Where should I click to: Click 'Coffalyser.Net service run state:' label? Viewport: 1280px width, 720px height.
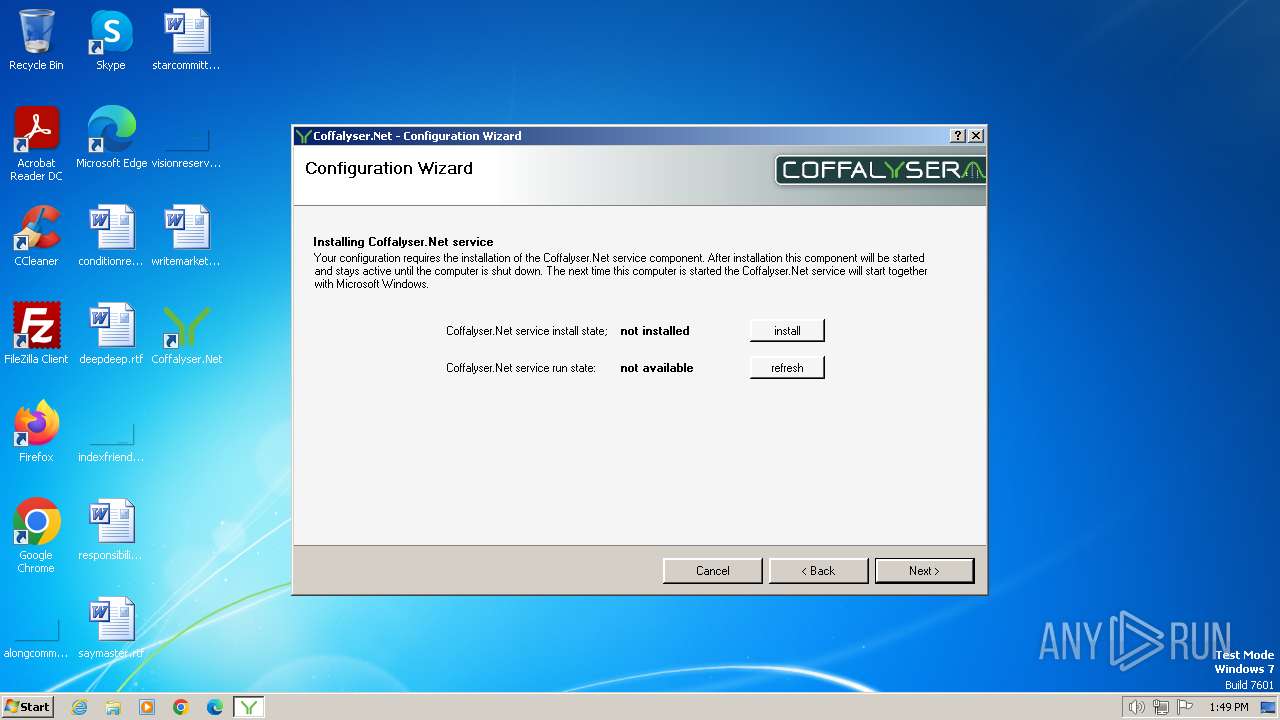click(x=521, y=368)
